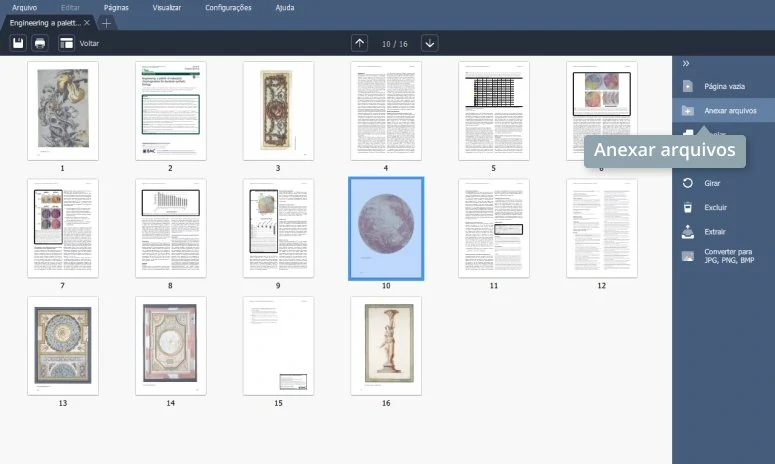775x464 pixels.
Task: Click the Girar rotate icon
Action: (x=688, y=183)
